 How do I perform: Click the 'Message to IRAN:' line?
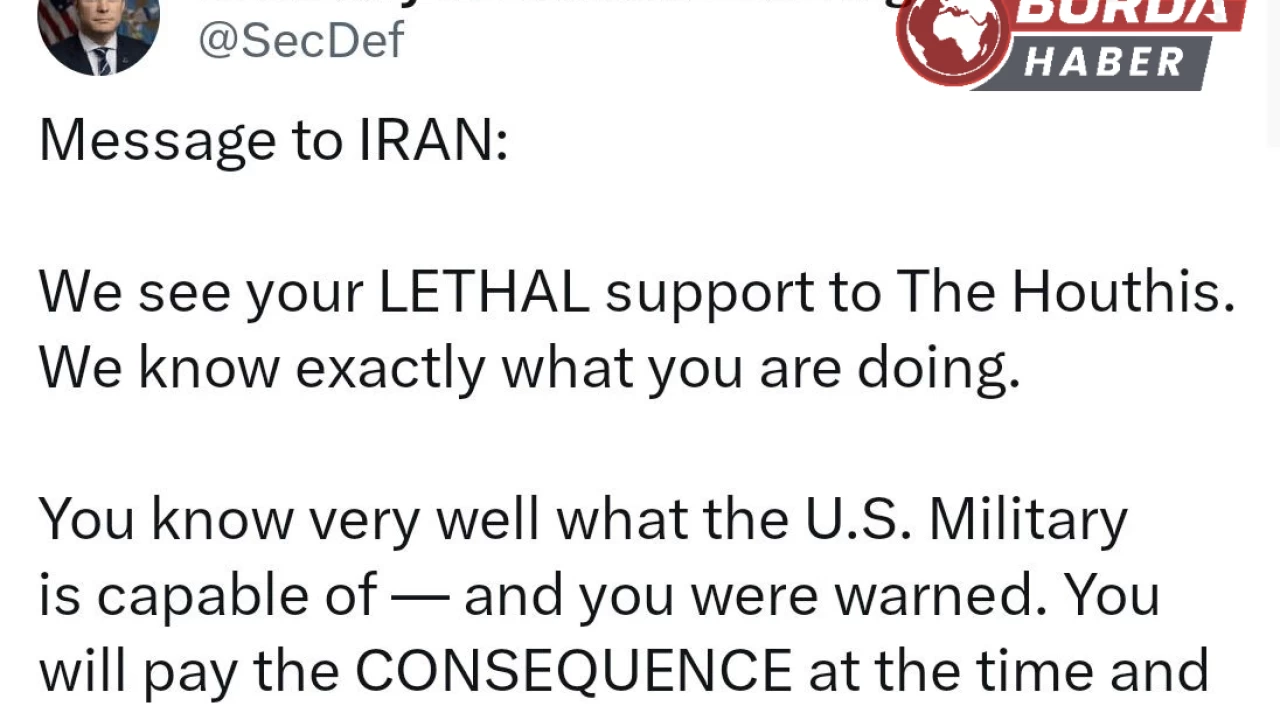coord(273,141)
